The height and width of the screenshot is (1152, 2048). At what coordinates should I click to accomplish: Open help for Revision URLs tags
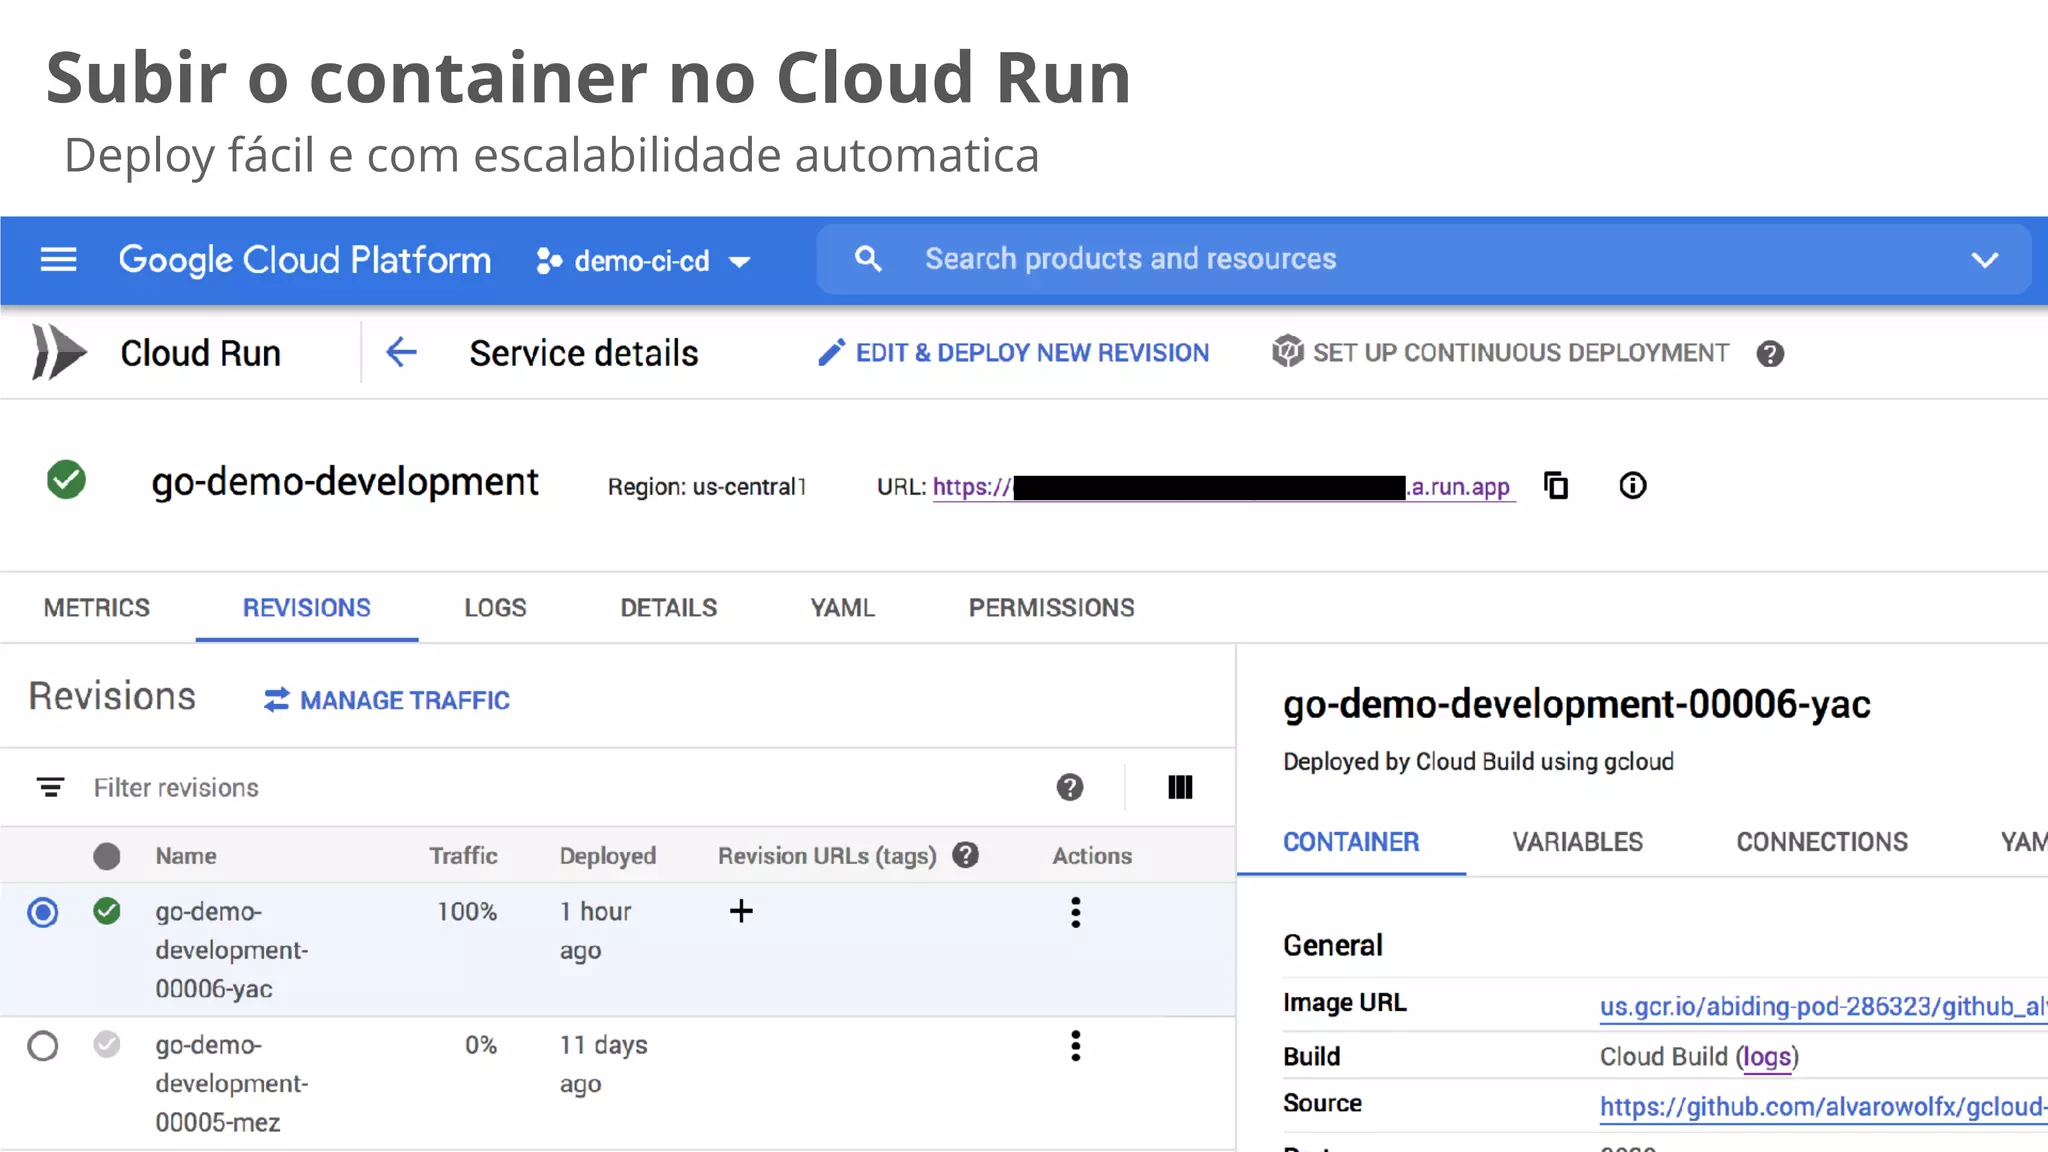965,855
